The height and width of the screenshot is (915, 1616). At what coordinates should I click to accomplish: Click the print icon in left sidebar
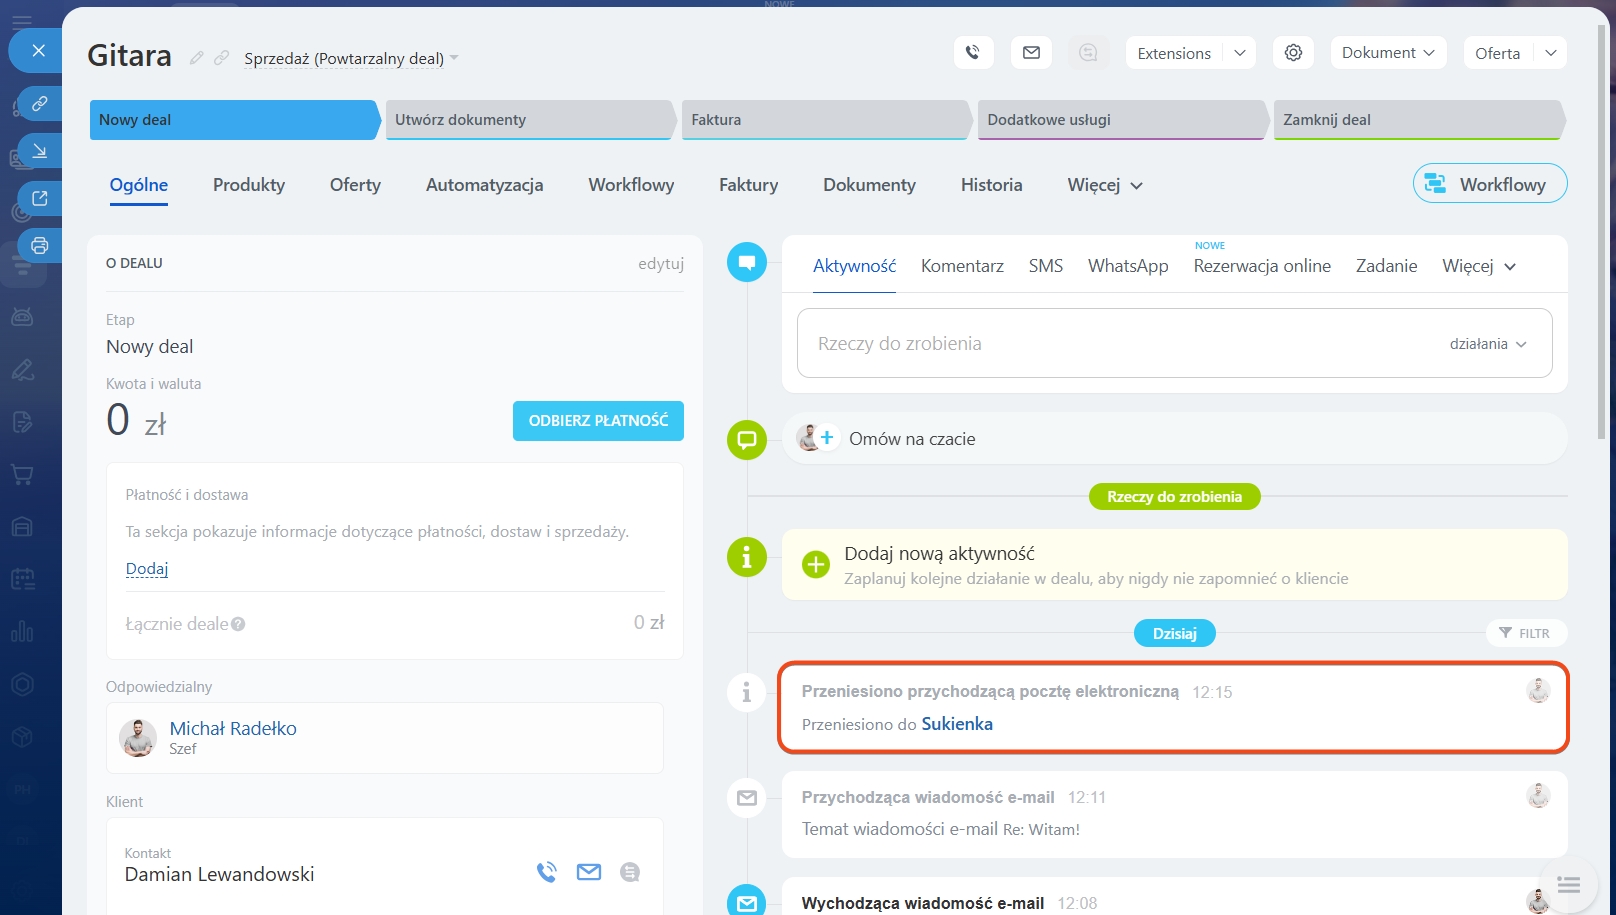coord(39,245)
